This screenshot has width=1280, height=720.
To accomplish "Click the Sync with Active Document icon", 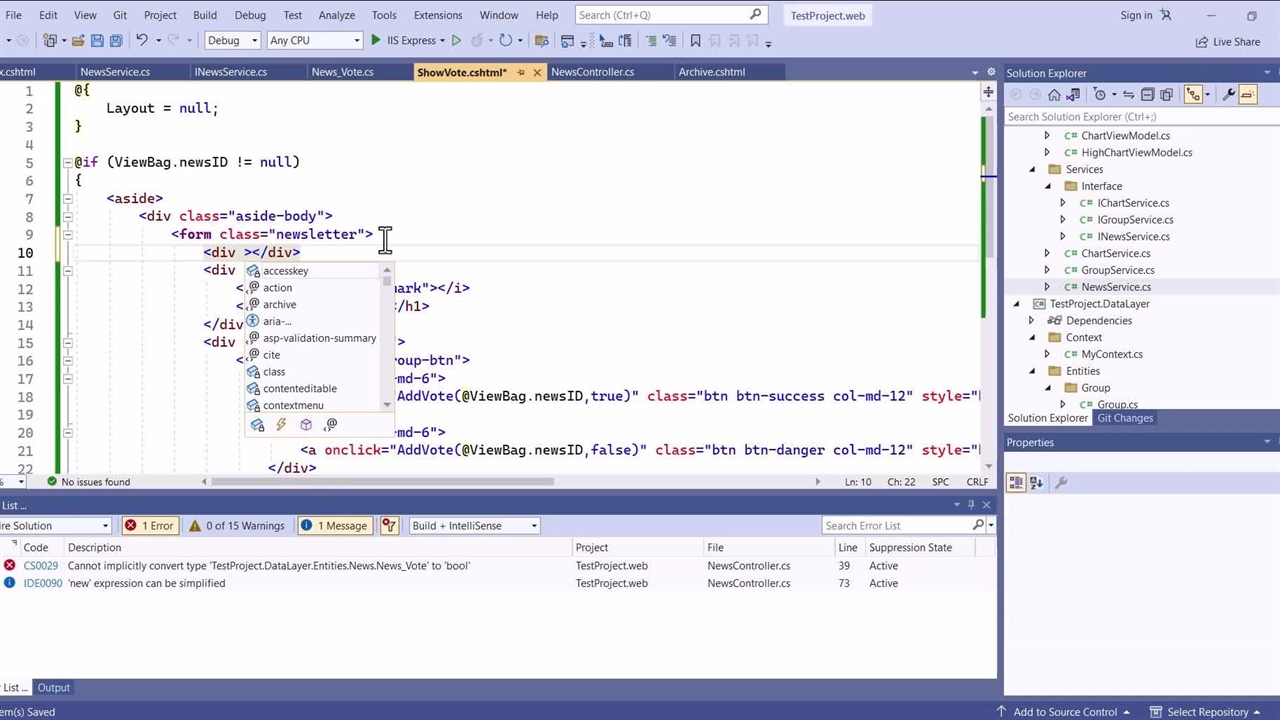I will click(x=1128, y=94).
